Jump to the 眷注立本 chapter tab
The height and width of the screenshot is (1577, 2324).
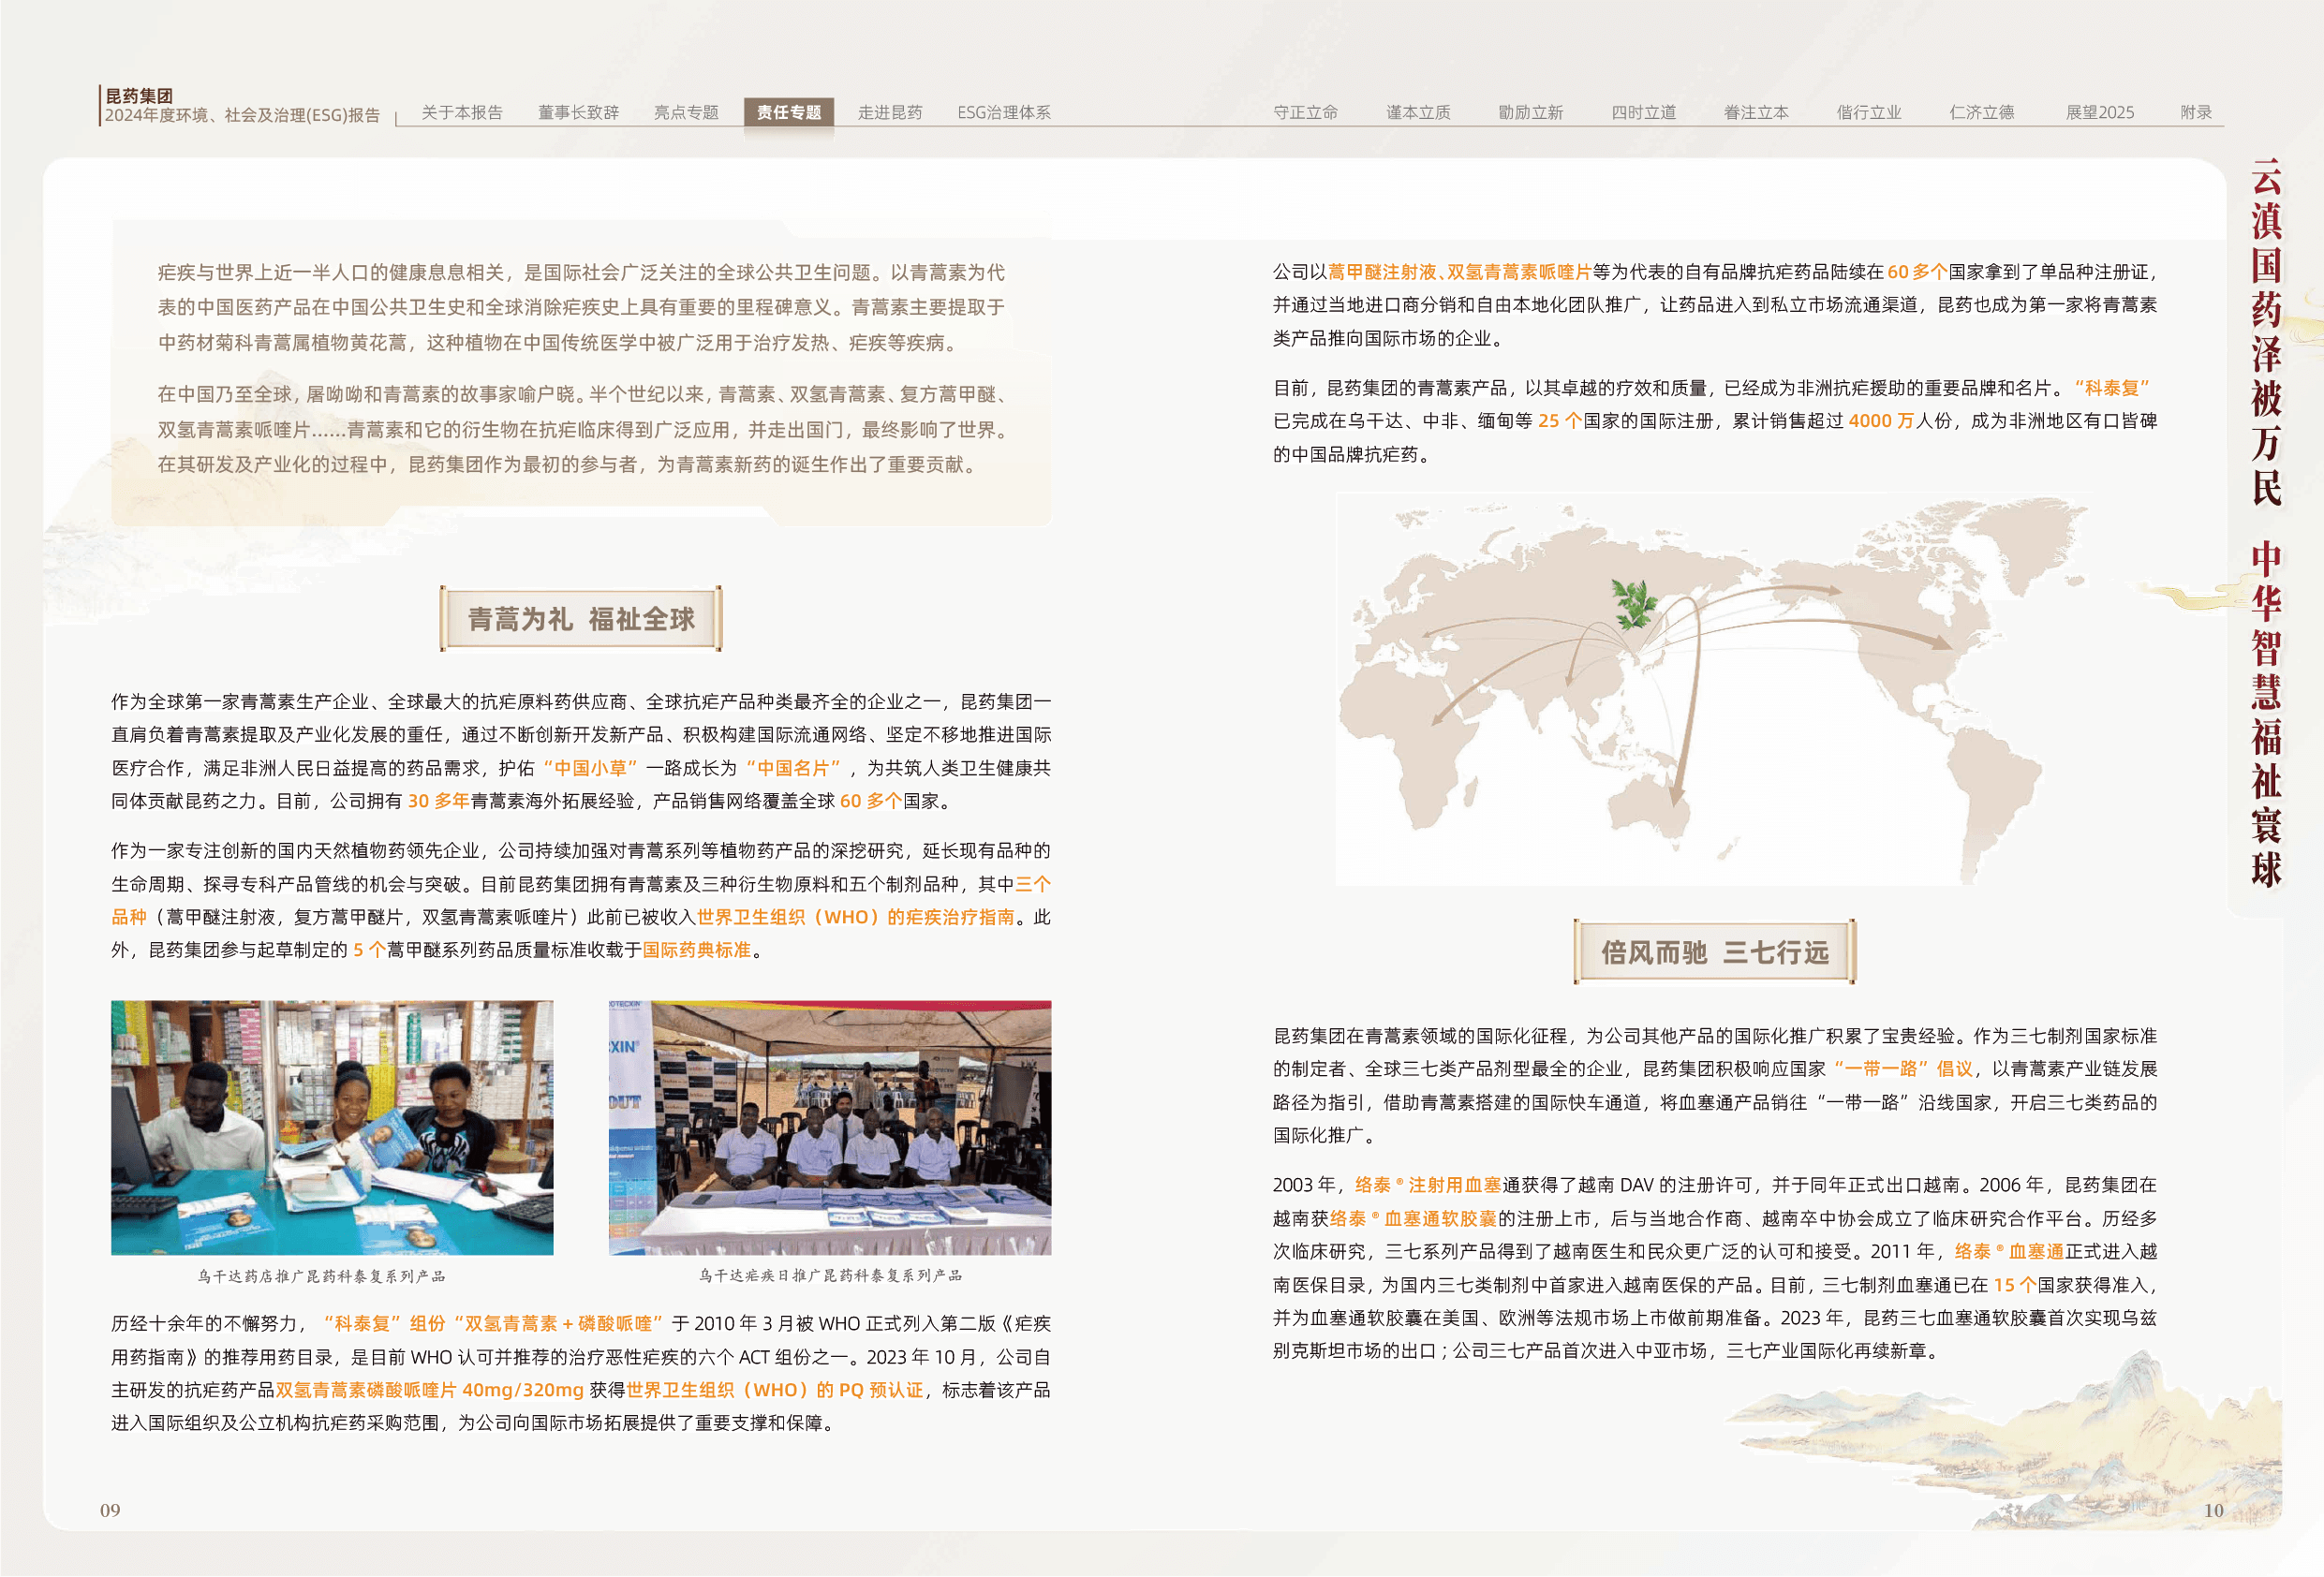[1755, 112]
